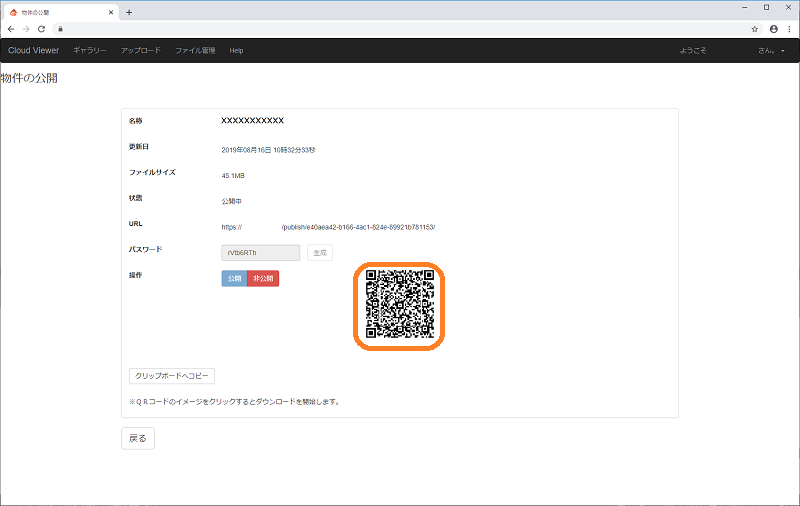Reload the page with the refresh icon
This screenshot has width=800, height=506.
[x=42, y=29]
